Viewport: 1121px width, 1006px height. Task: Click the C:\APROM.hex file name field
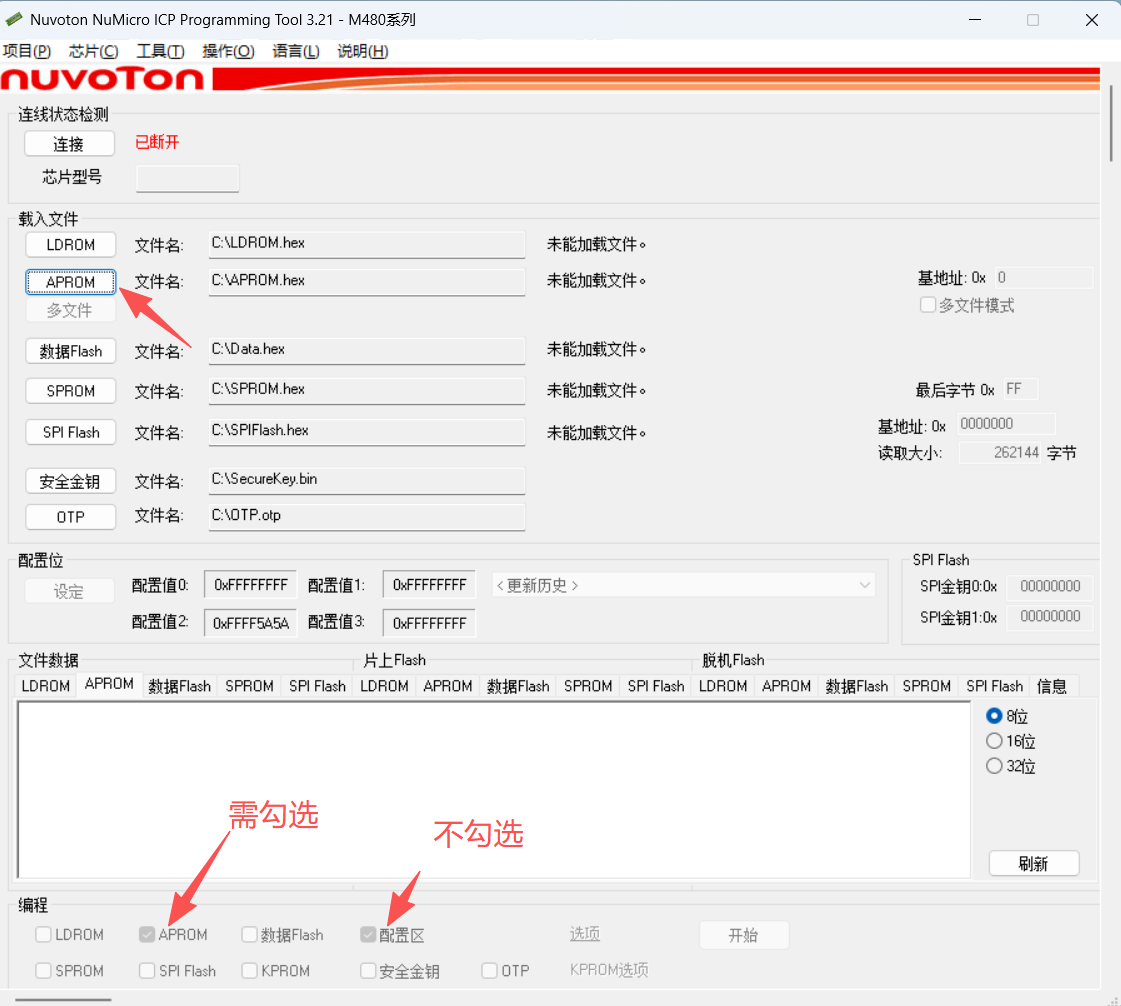click(x=366, y=281)
